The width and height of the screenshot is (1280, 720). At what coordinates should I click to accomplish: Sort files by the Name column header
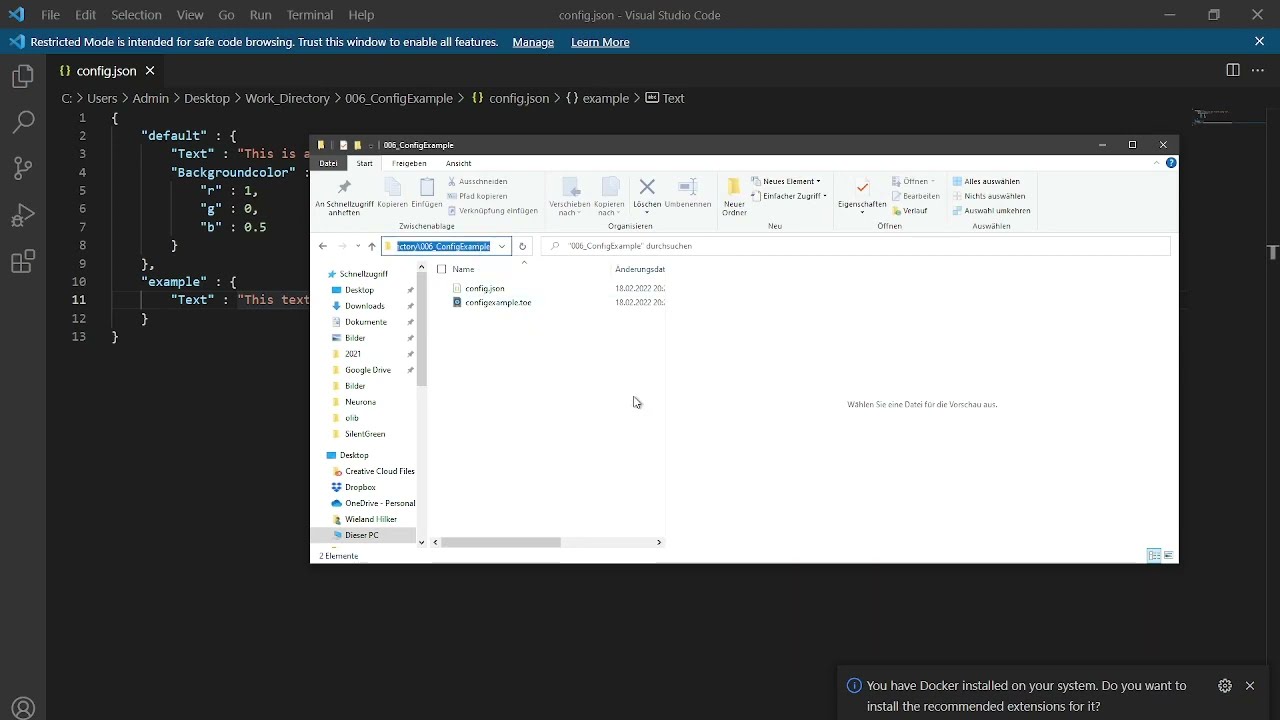tap(463, 269)
